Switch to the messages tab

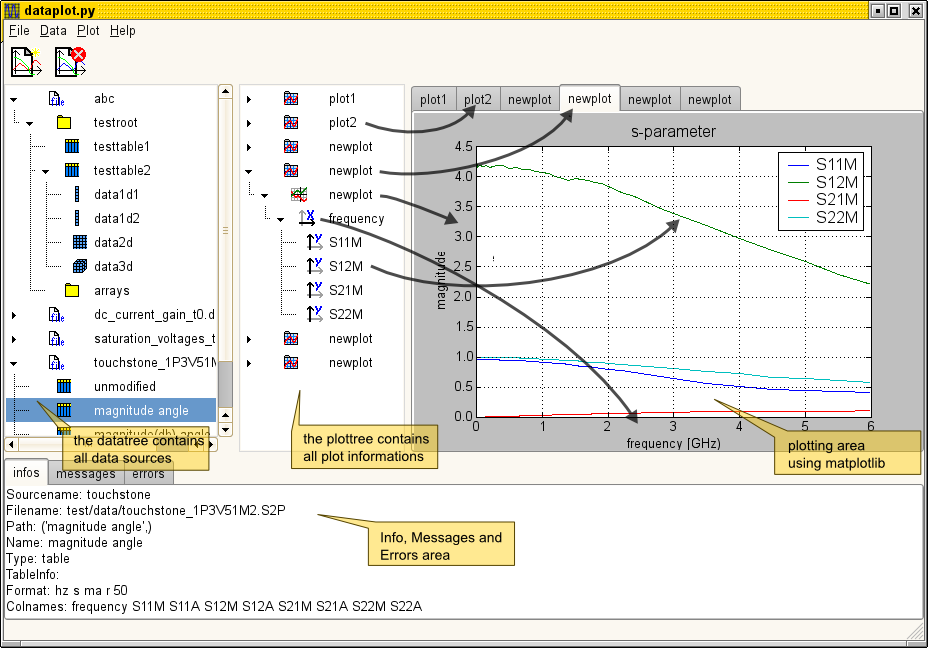(85, 473)
